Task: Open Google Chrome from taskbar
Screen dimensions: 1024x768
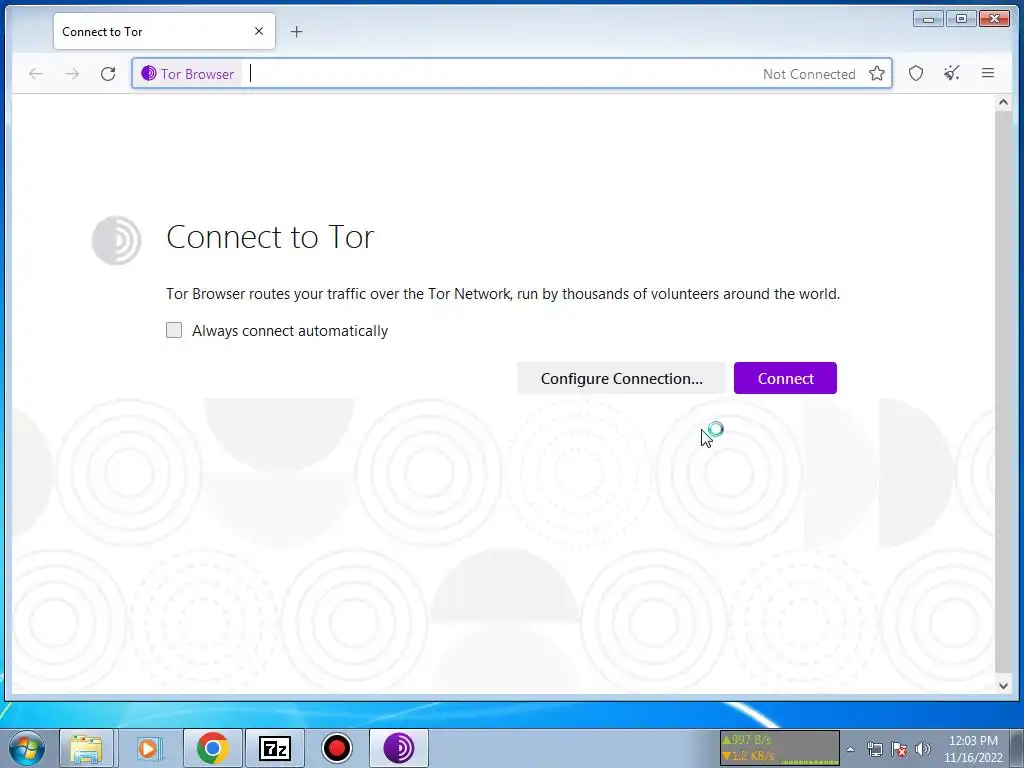Action: pos(212,748)
